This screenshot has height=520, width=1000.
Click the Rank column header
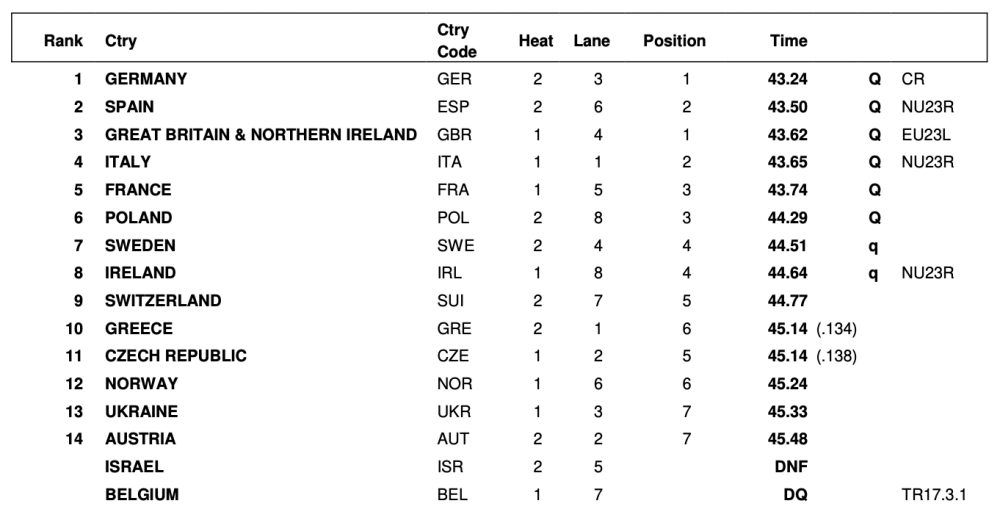tap(63, 41)
